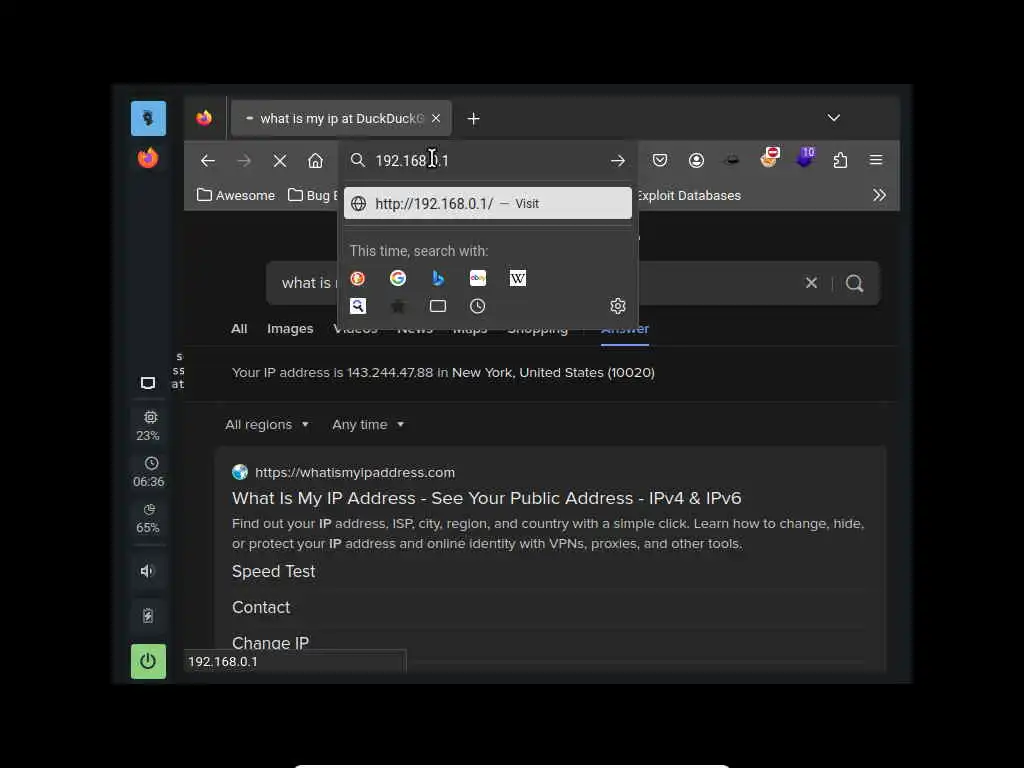Open the Awesome bookmarks folder
The height and width of the screenshot is (768, 1024).
236,195
